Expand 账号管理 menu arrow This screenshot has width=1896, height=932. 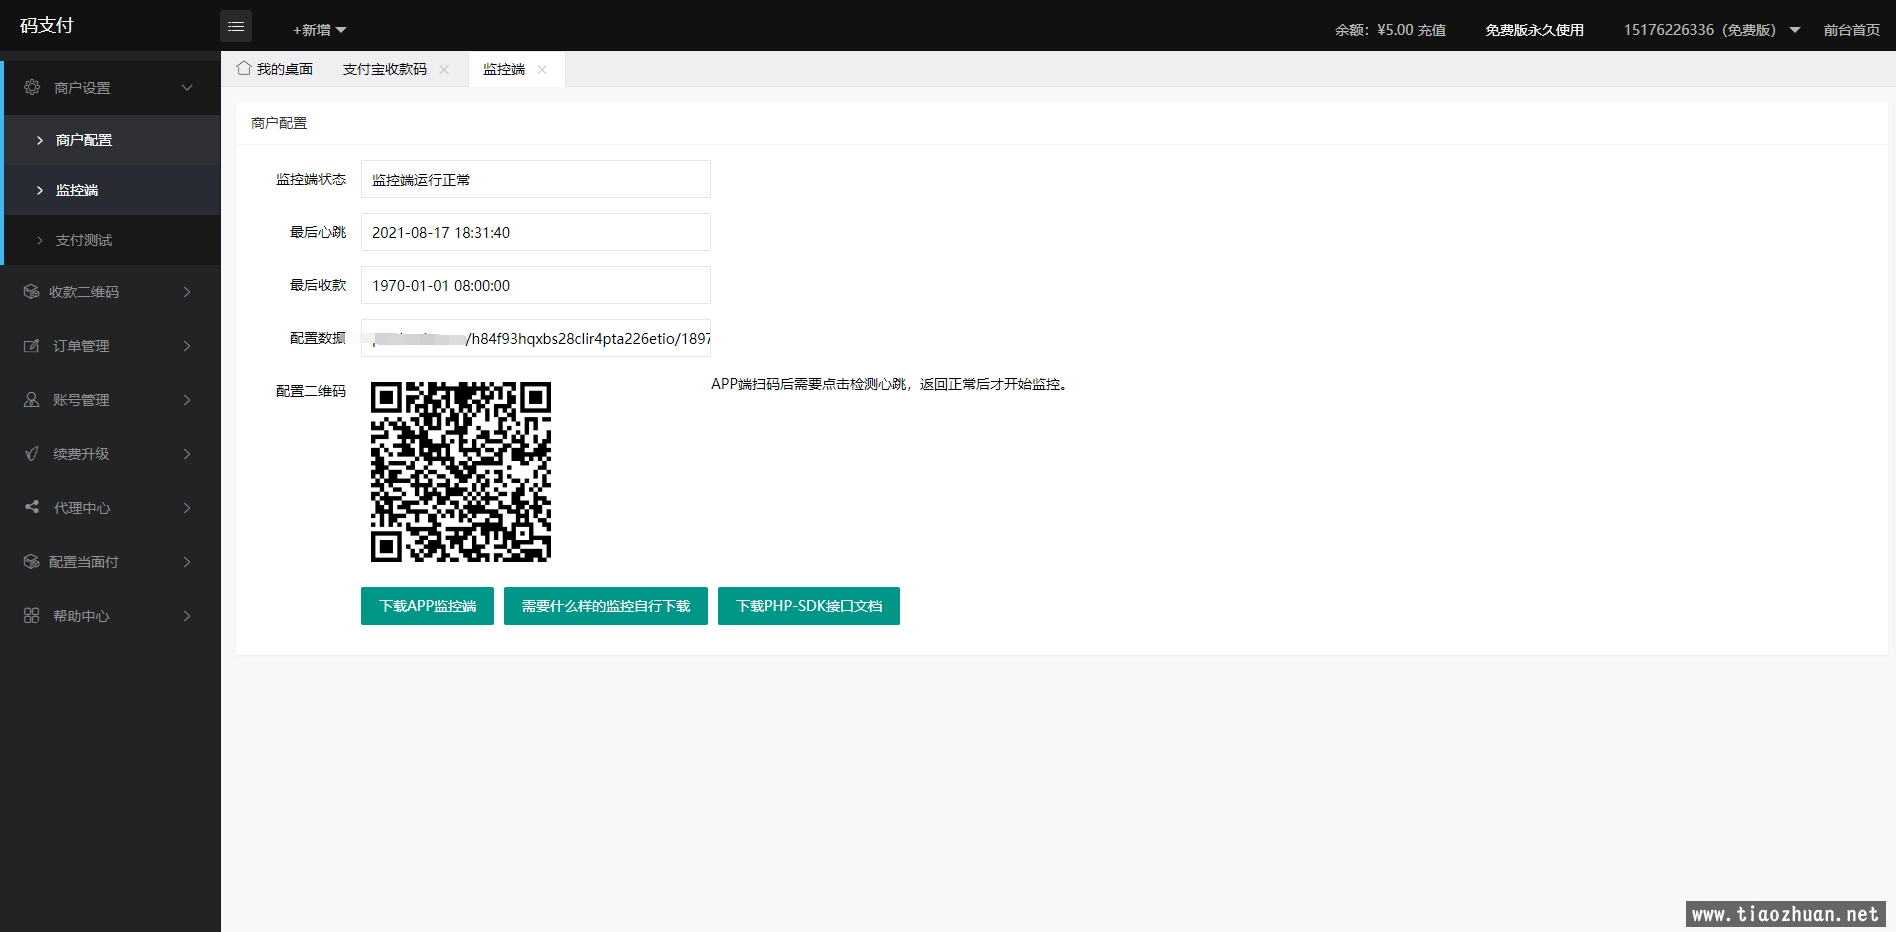click(187, 400)
